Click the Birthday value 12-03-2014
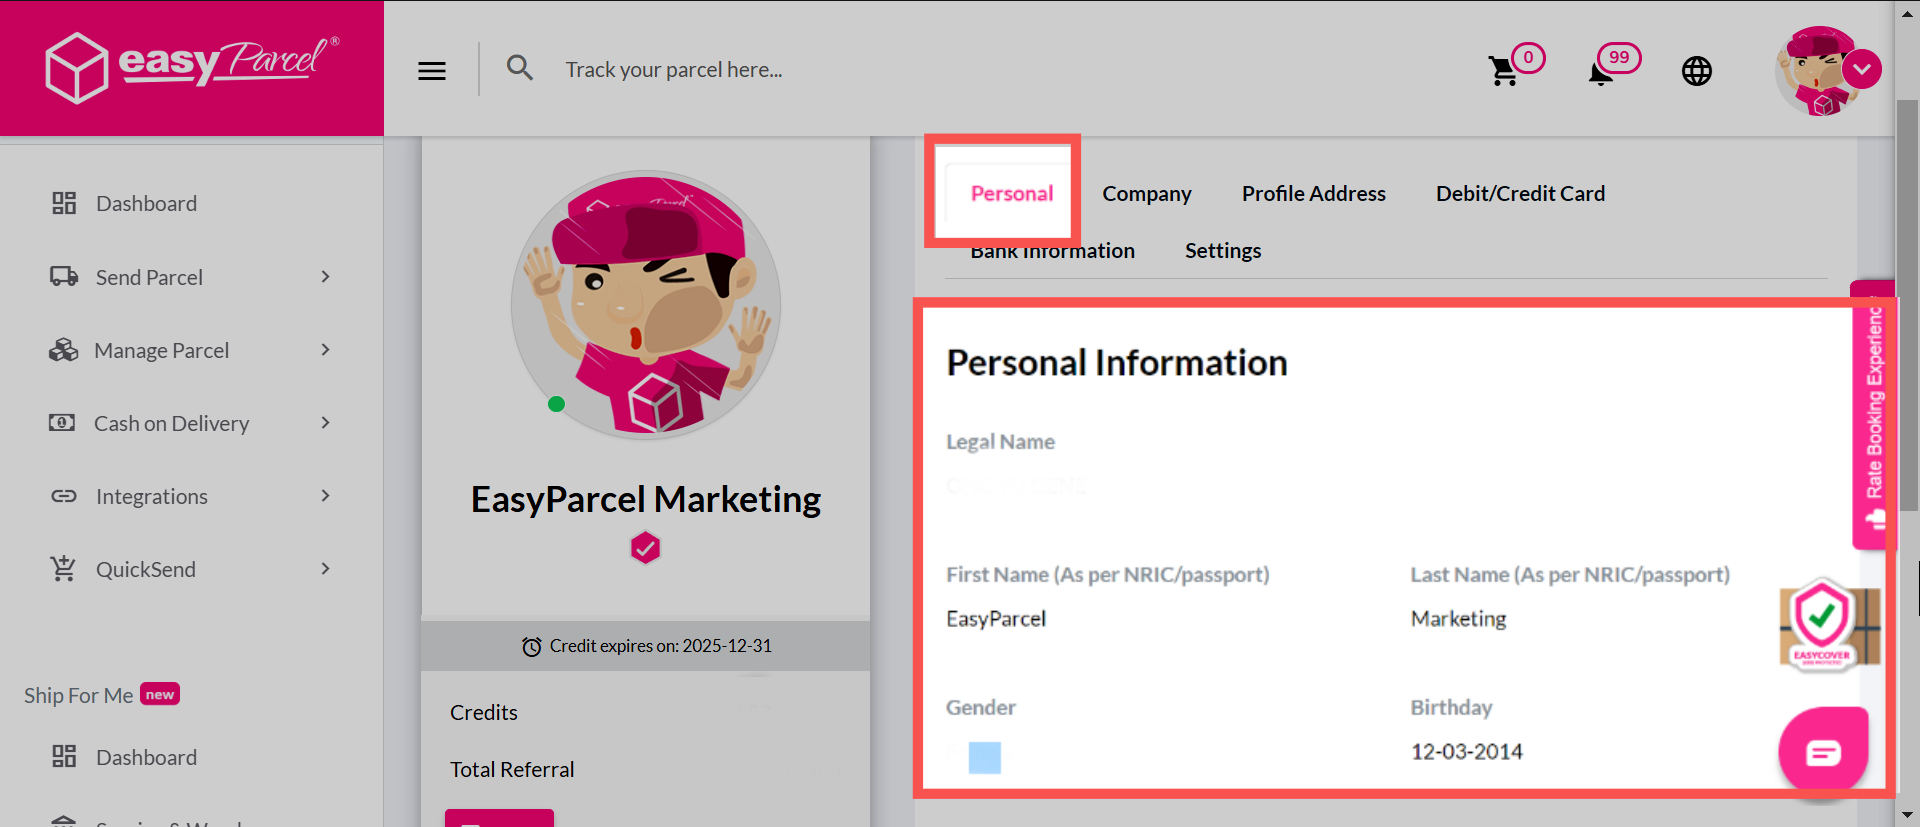The height and width of the screenshot is (827, 1920). (x=1466, y=752)
